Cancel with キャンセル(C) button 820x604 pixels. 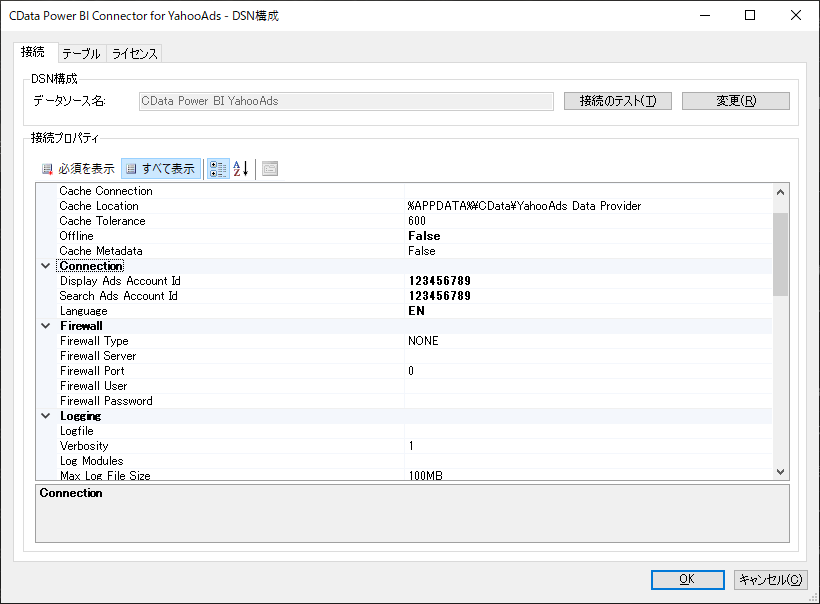pos(770,579)
